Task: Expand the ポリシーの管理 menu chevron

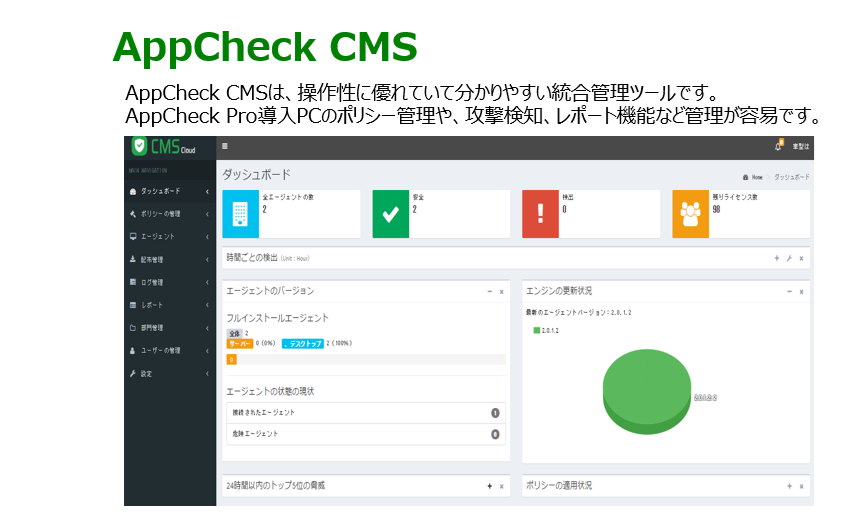Action: 207,214
